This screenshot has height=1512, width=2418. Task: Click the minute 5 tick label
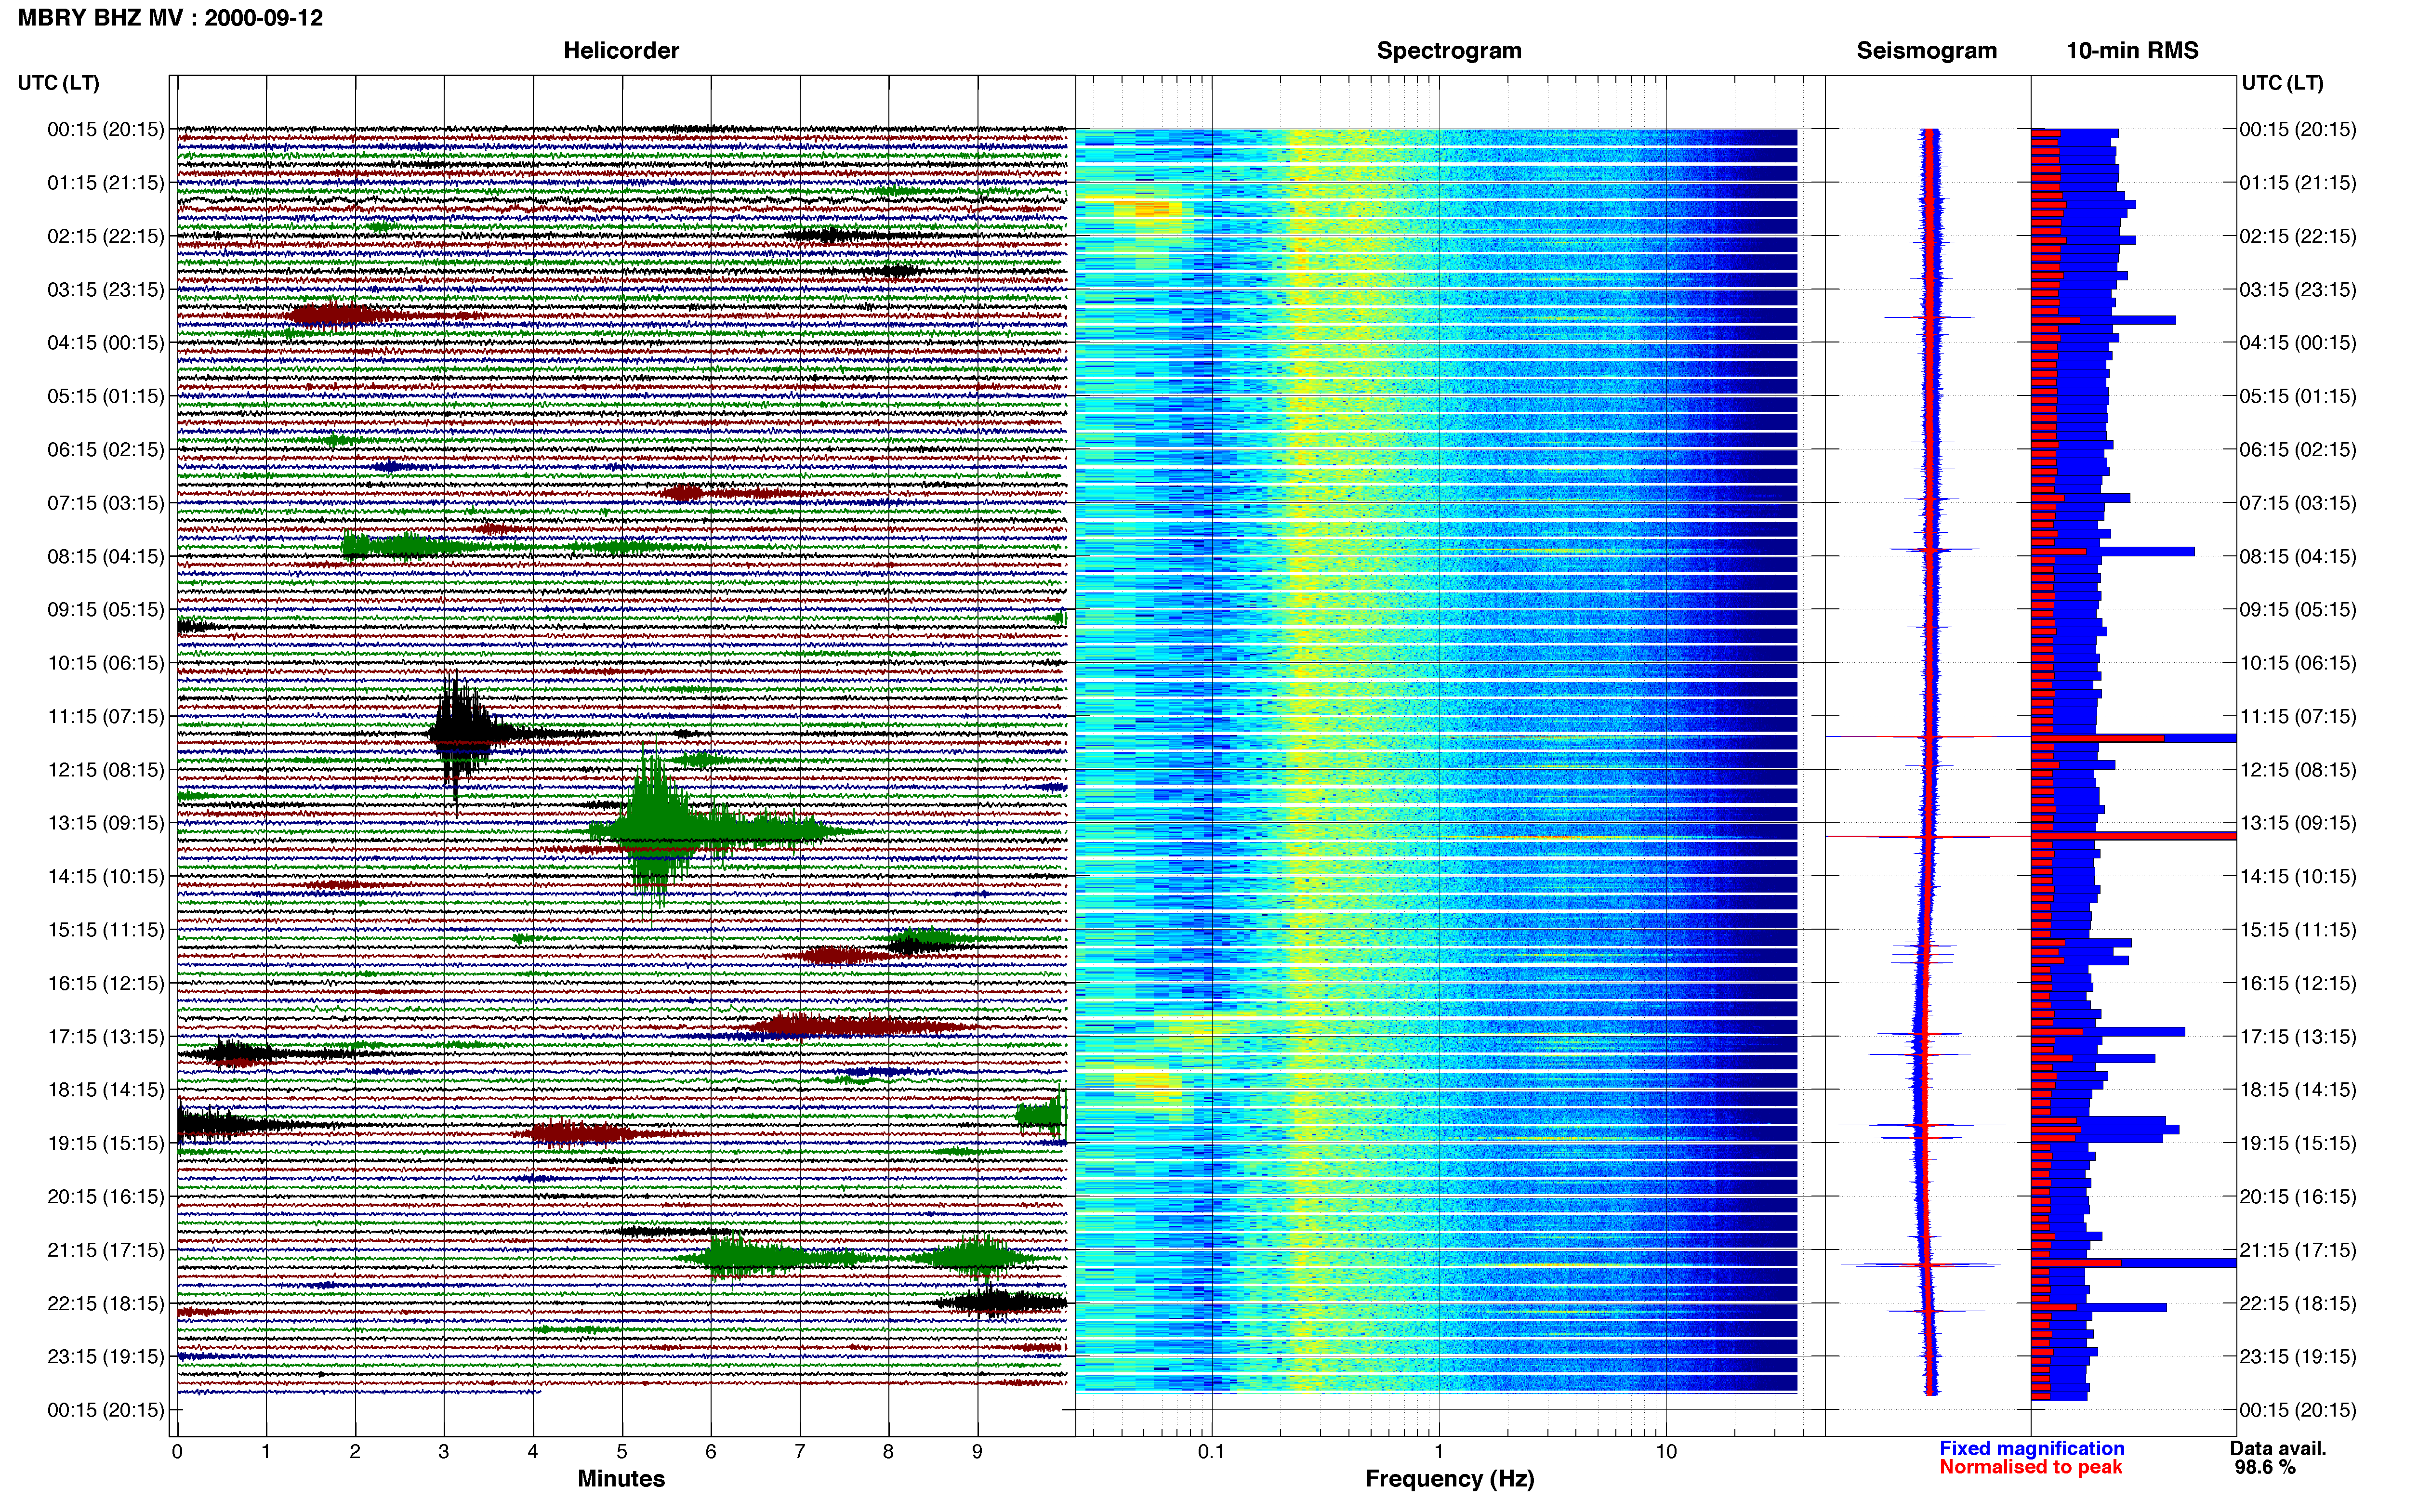(622, 1452)
